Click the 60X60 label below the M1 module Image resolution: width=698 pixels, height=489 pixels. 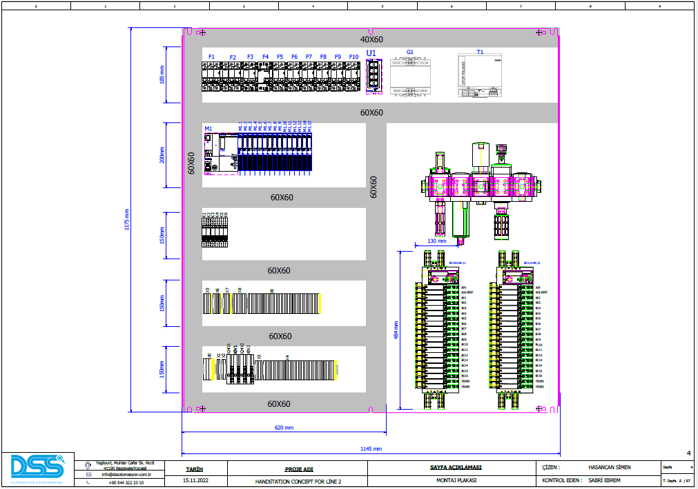[282, 197]
